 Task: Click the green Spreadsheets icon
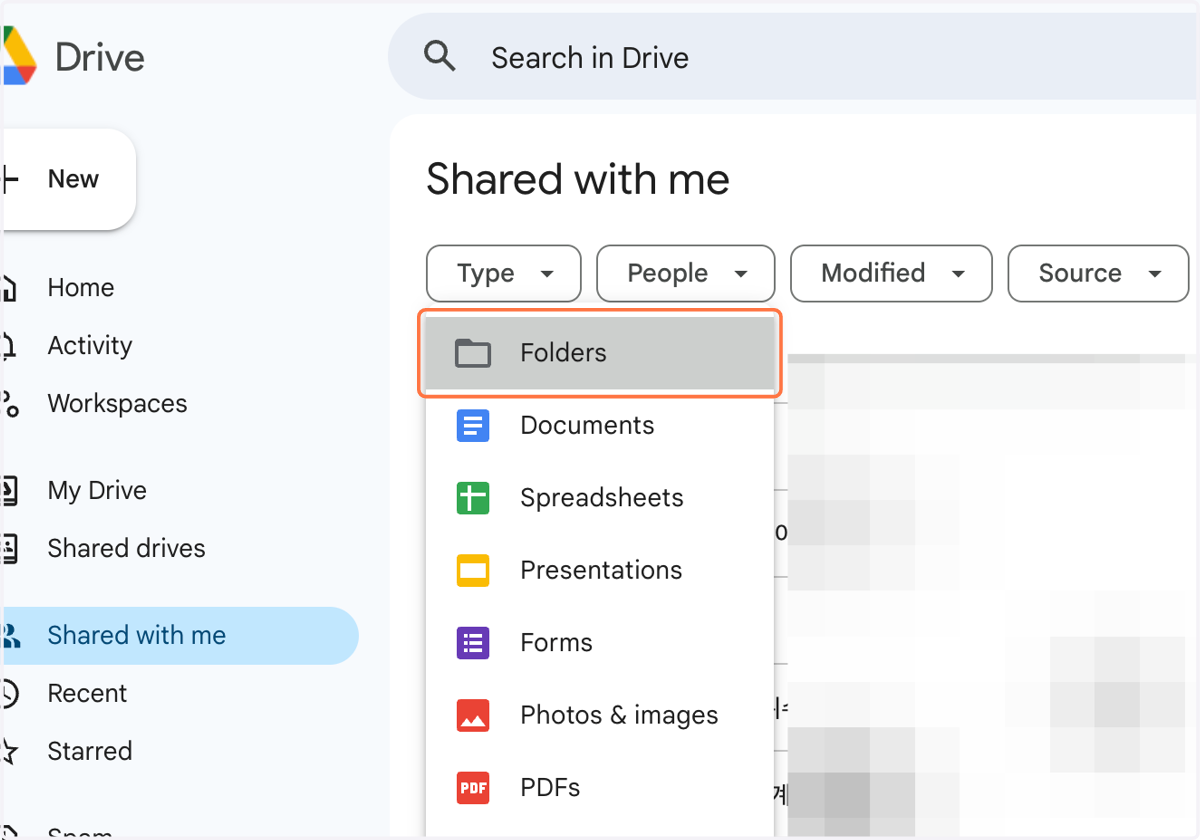point(473,498)
